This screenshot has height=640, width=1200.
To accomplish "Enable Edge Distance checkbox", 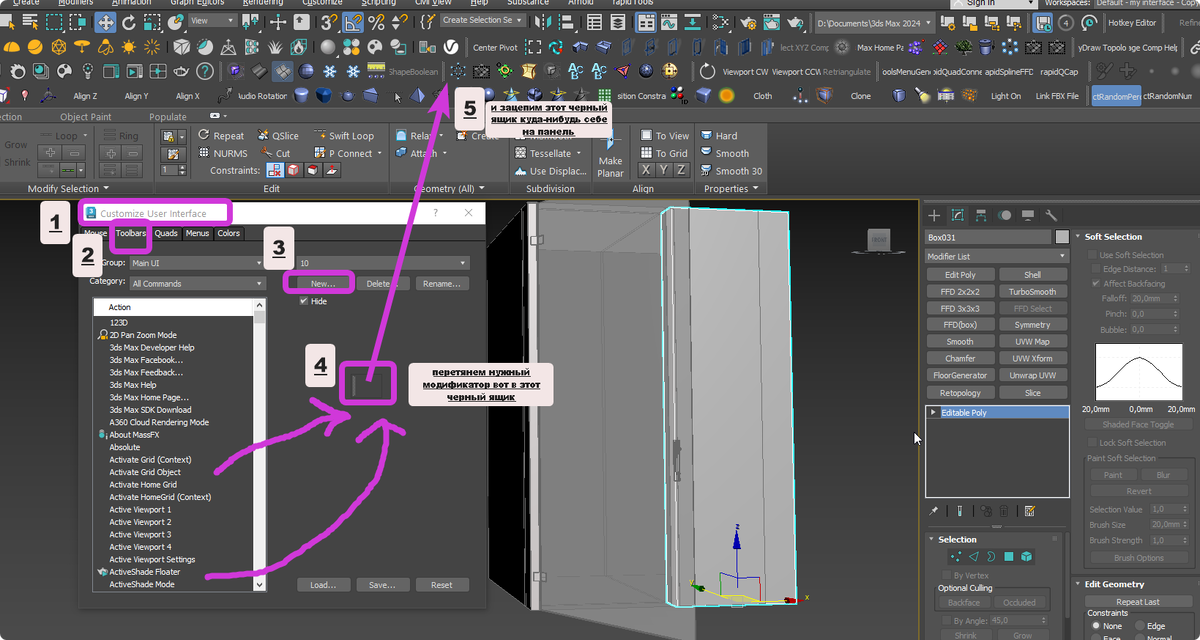I will click(x=1095, y=269).
